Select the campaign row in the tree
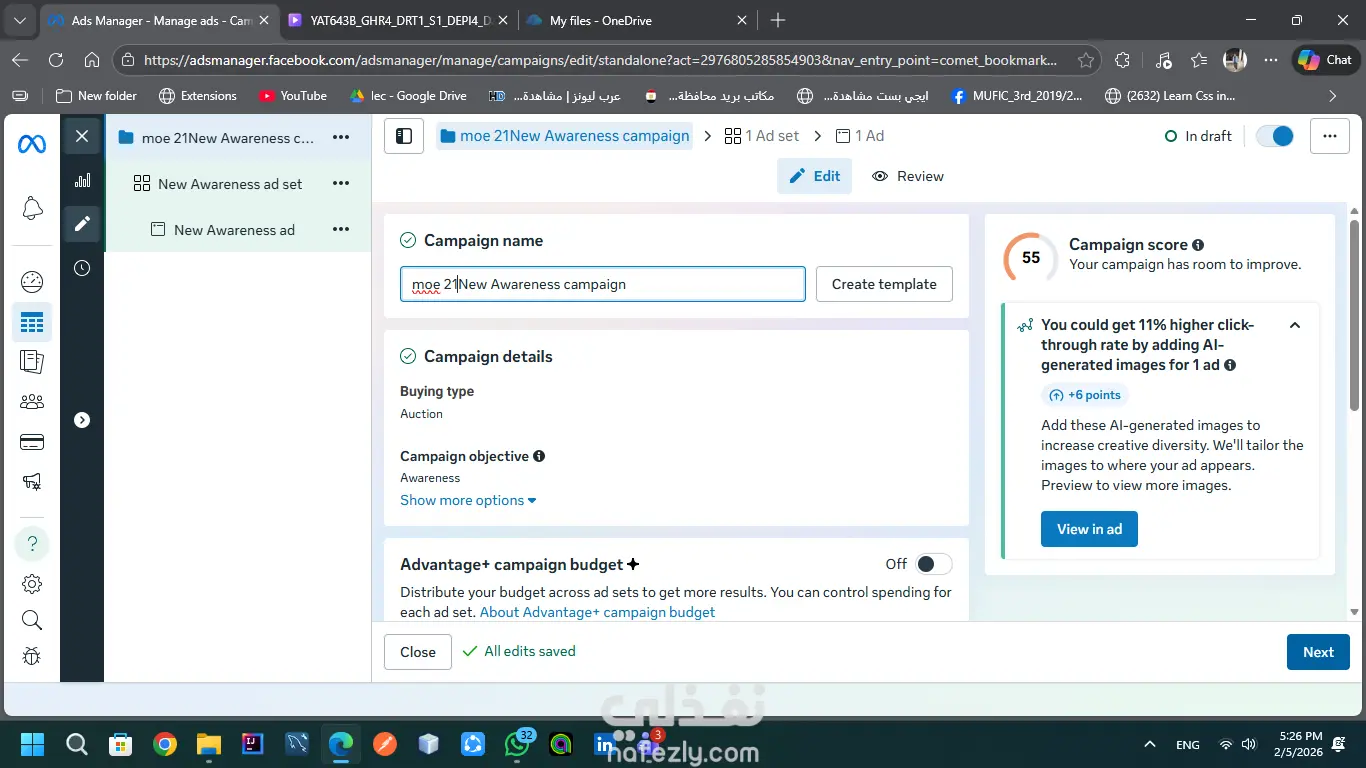 tap(228, 138)
